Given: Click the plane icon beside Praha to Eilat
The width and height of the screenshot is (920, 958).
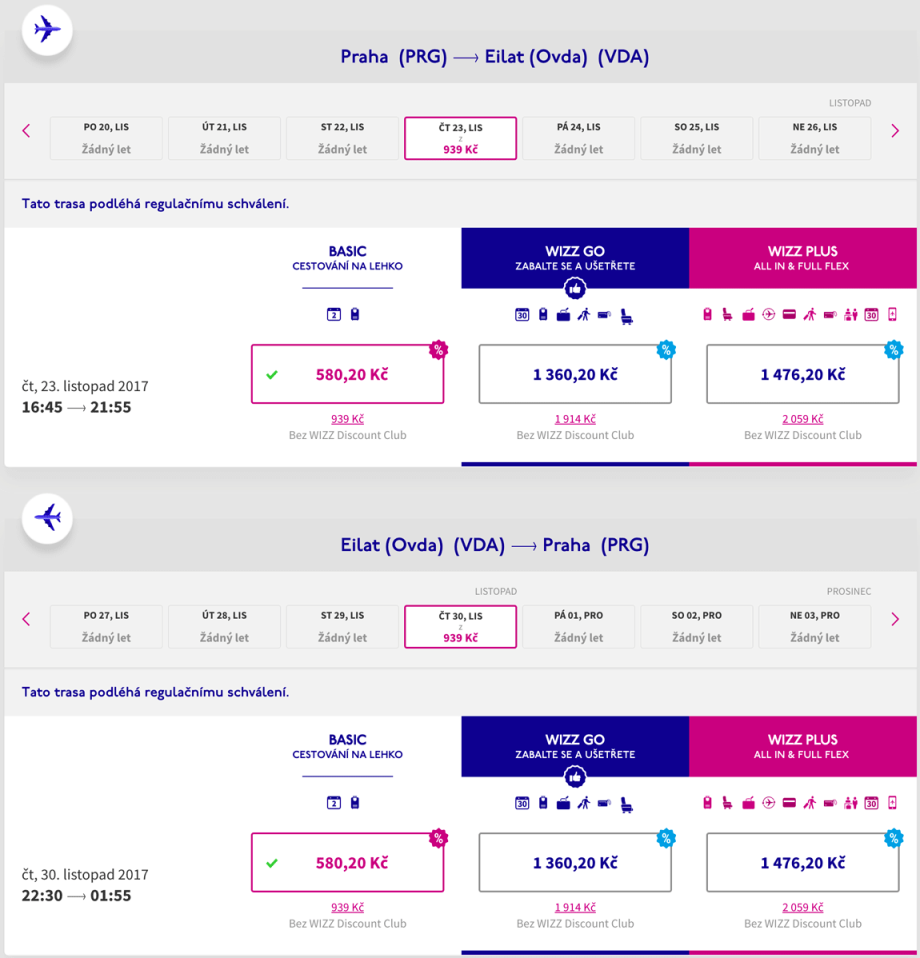Looking at the screenshot, I should pyautogui.click(x=47, y=30).
